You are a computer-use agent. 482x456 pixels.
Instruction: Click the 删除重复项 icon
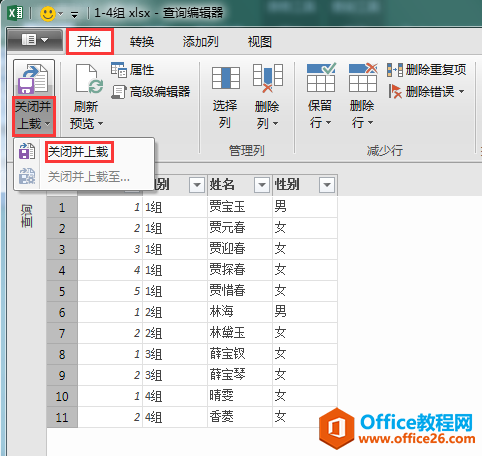(x=395, y=70)
